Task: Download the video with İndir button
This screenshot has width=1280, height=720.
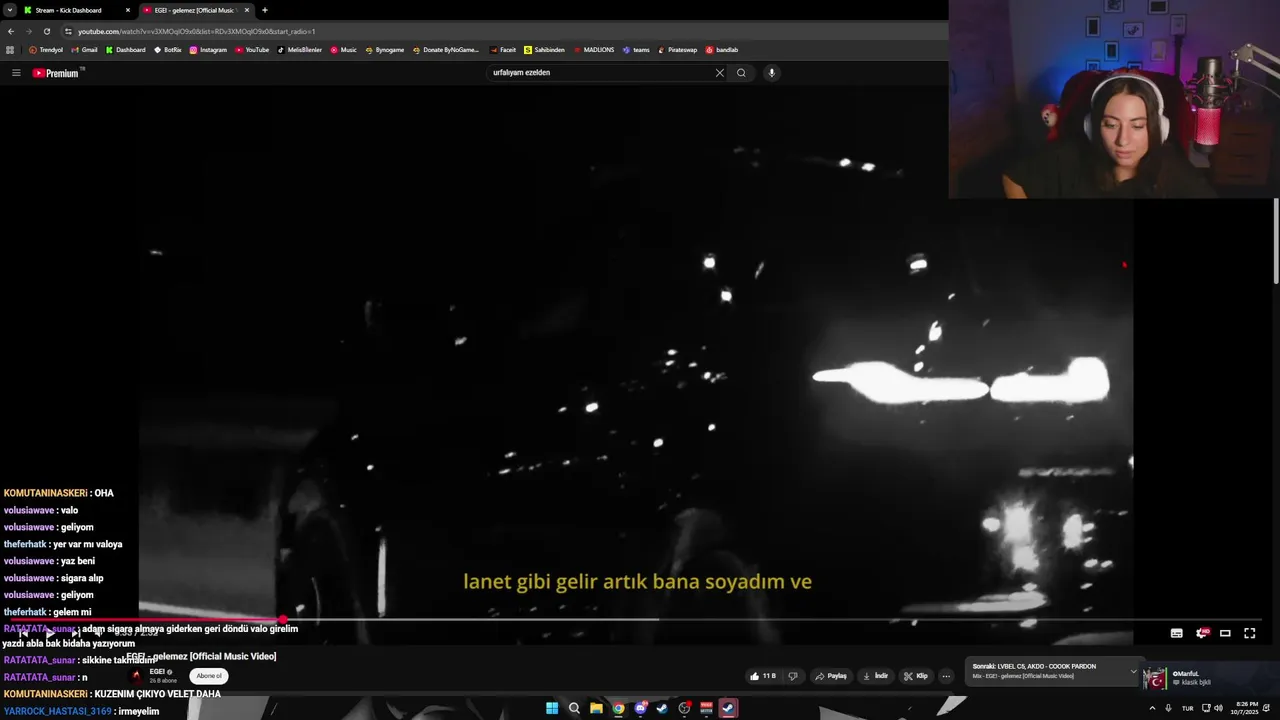Action: pos(875,676)
